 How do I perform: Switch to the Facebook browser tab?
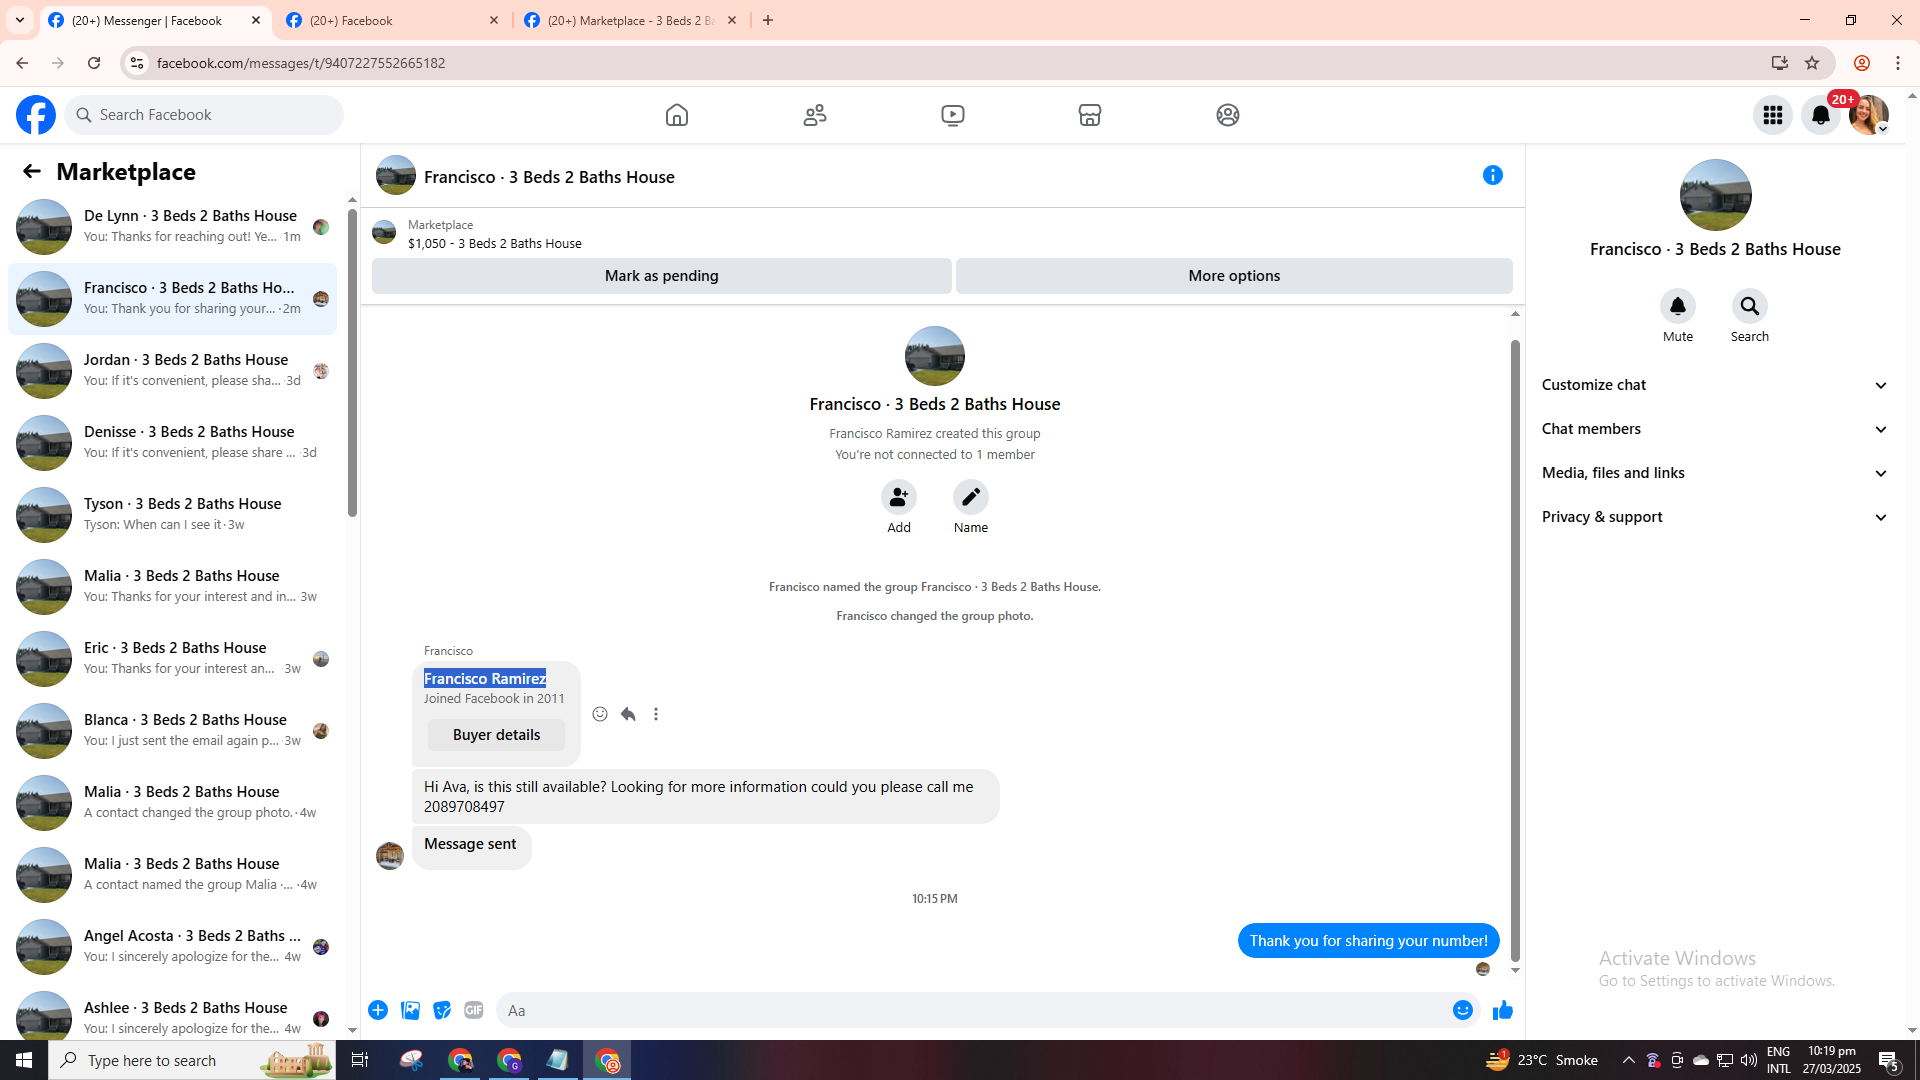pyautogui.click(x=393, y=20)
